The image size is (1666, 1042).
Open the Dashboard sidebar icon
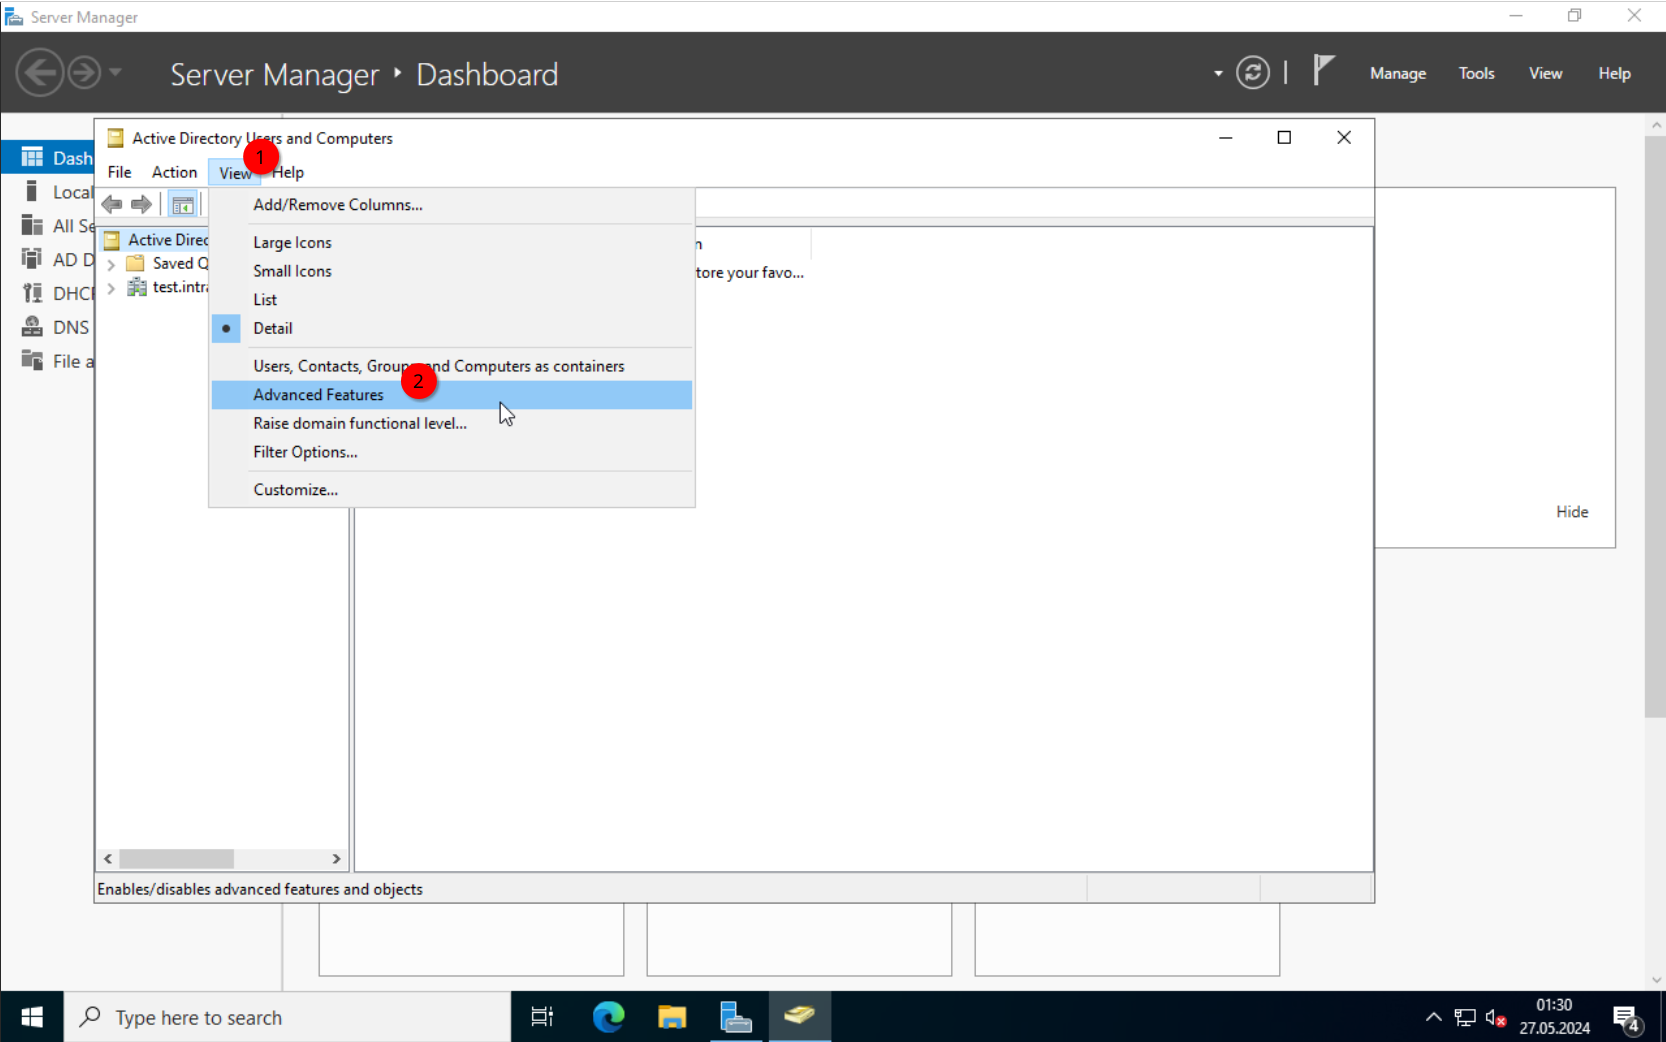click(32, 157)
